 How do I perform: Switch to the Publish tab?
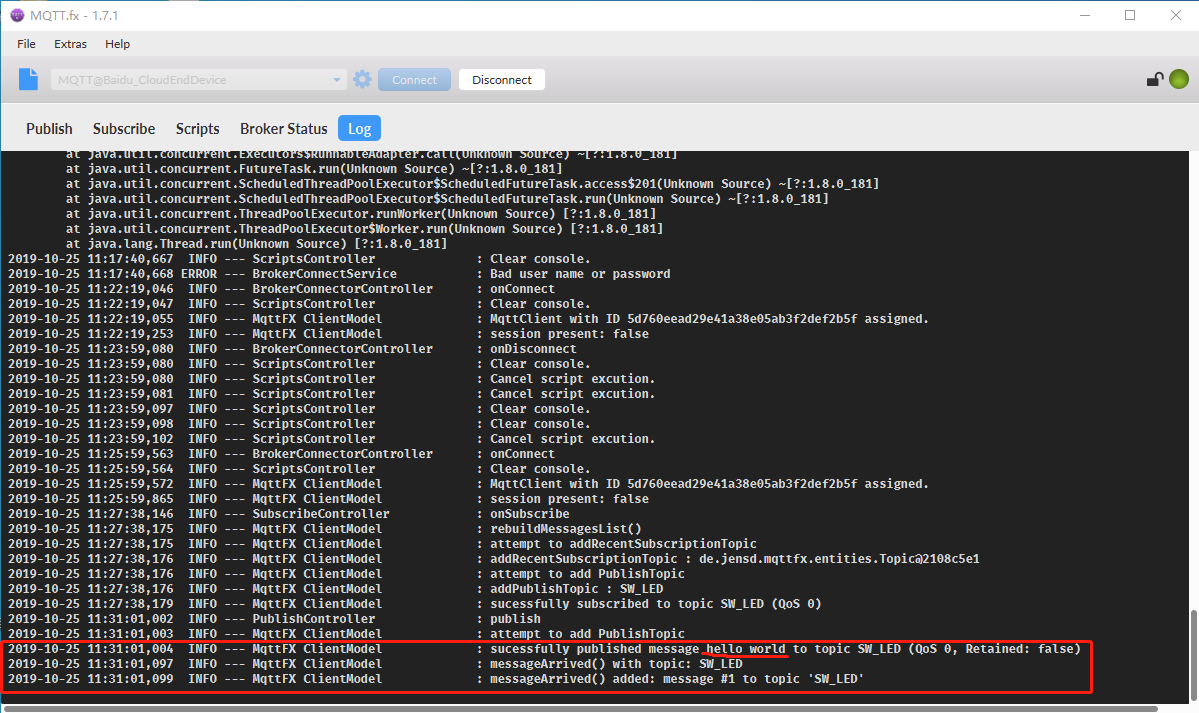(48, 128)
